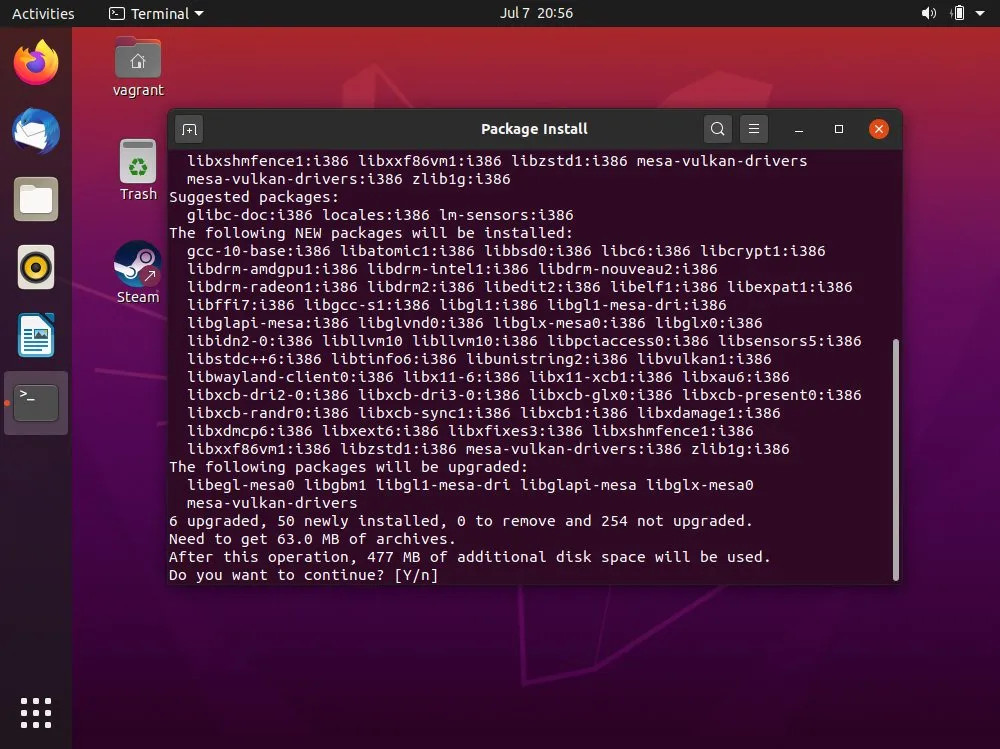
Task: Click the '6 upgraded, 50 newly installed' line
Action: pos(460,521)
